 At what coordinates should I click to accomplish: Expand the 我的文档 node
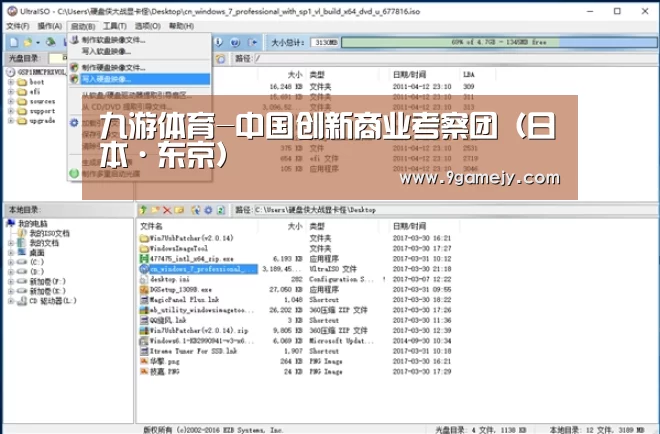[11, 243]
